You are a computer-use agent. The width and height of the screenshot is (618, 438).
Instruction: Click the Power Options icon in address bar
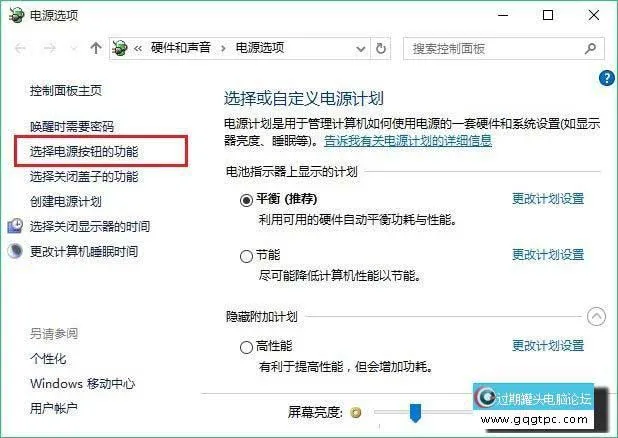[x=120, y=48]
